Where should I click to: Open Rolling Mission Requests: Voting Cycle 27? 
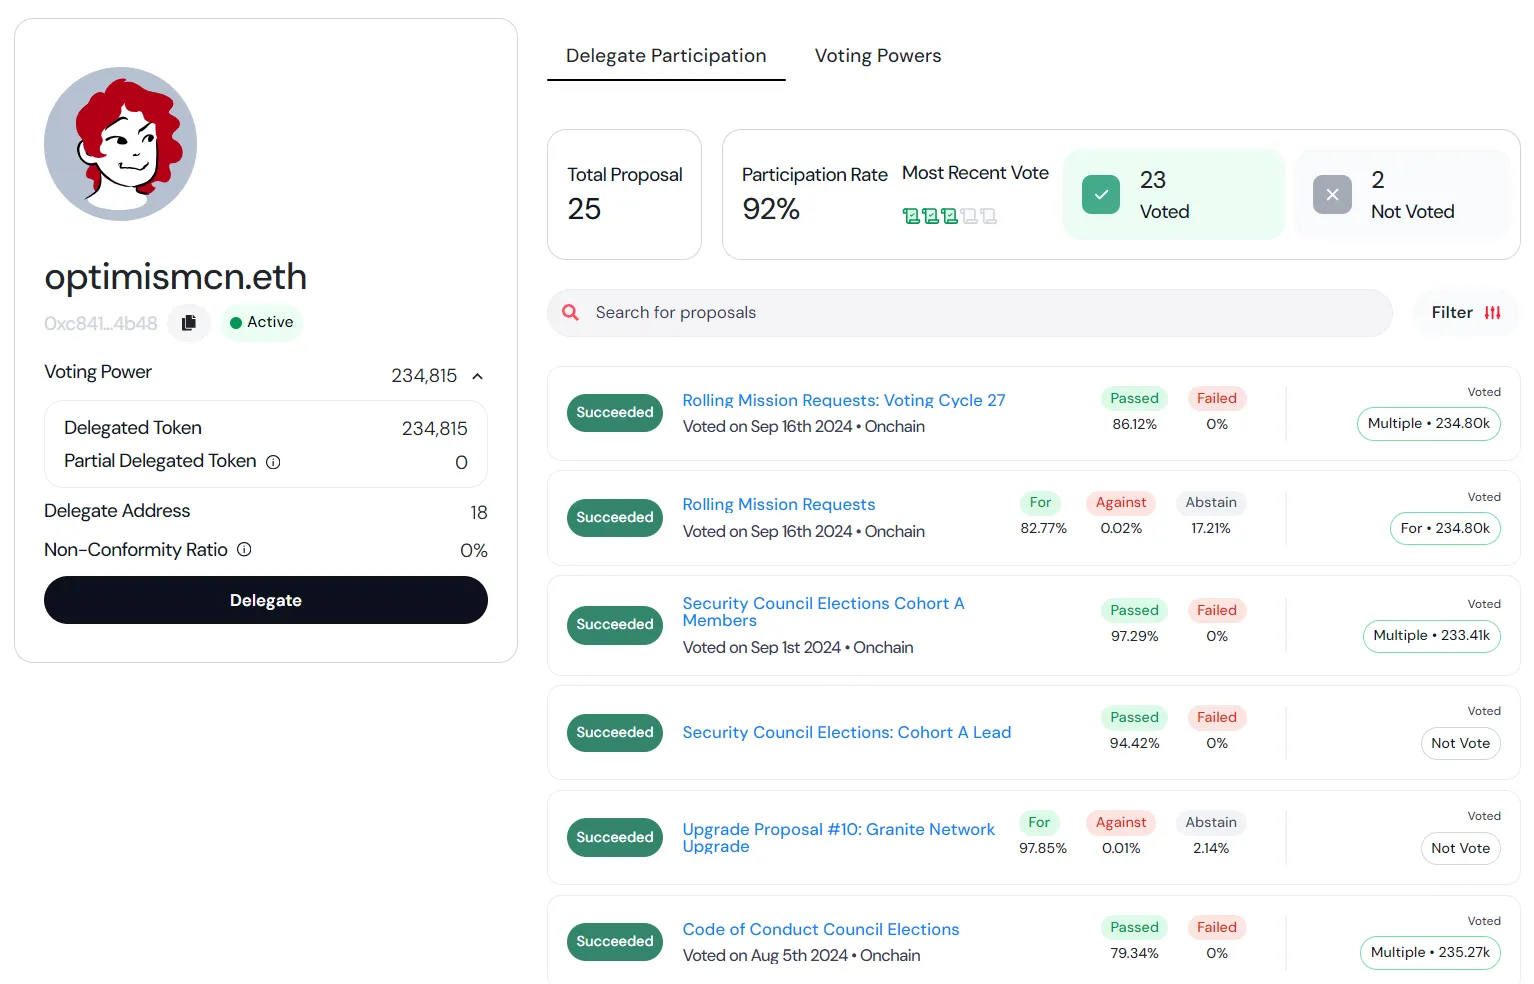coord(843,400)
